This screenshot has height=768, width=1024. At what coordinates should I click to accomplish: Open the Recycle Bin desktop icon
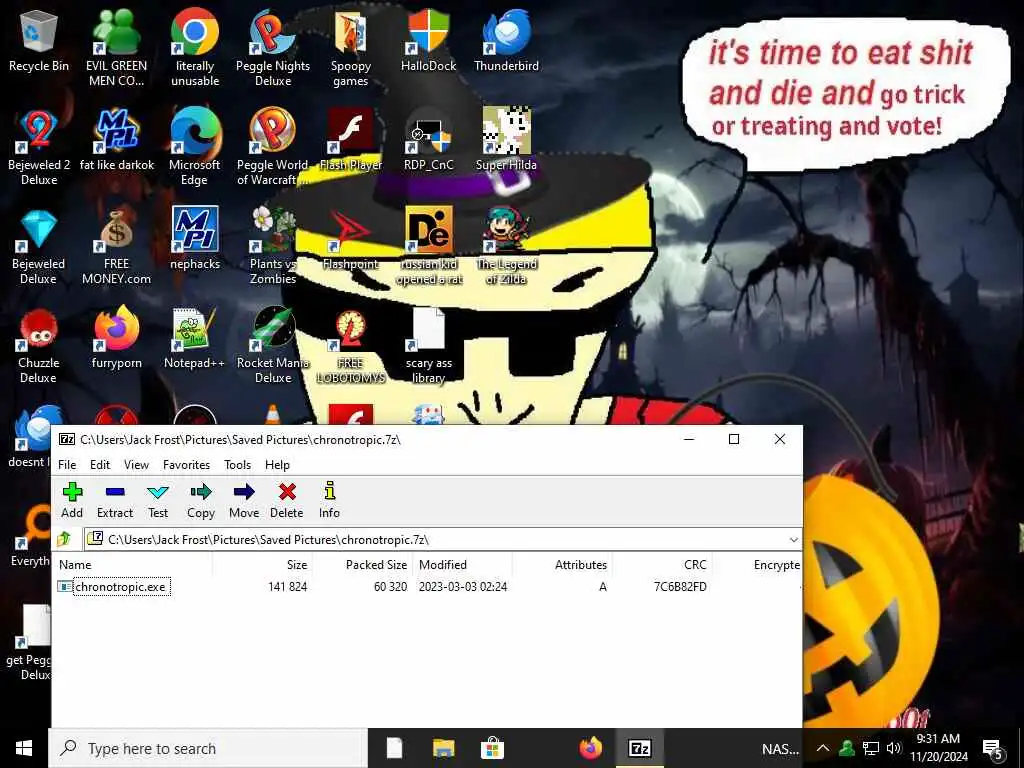point(39,41)
